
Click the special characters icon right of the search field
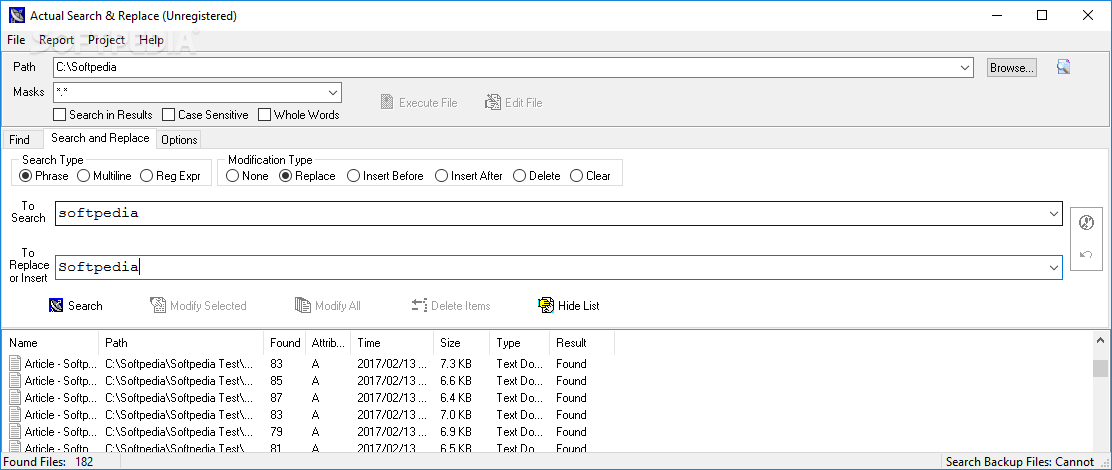[1086, 223]
